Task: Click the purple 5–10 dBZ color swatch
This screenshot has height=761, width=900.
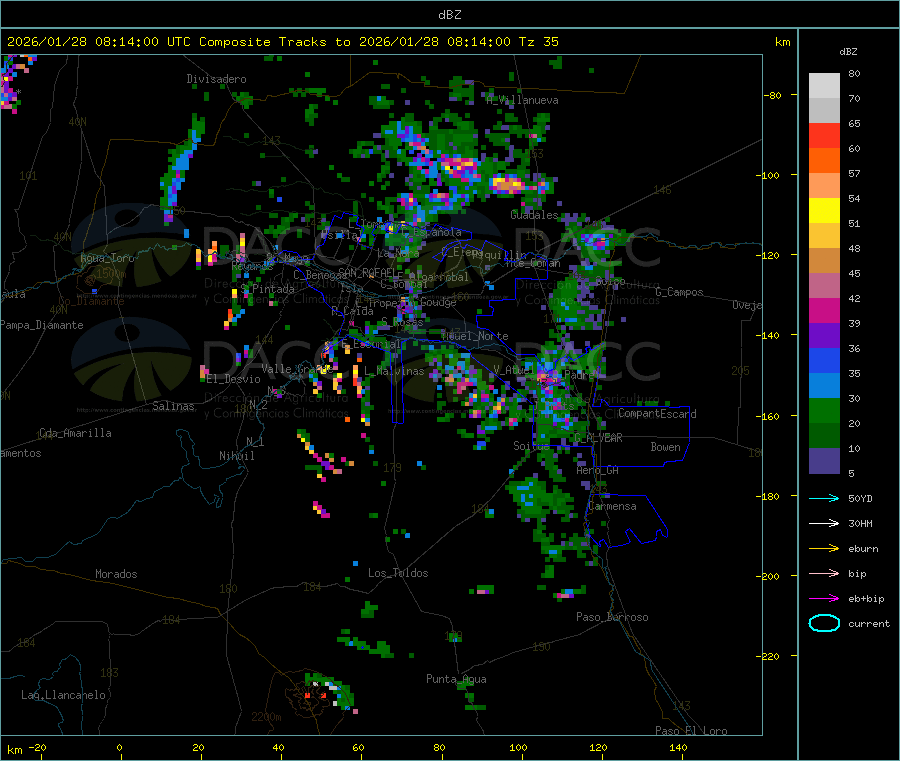Action: [824, 461]
